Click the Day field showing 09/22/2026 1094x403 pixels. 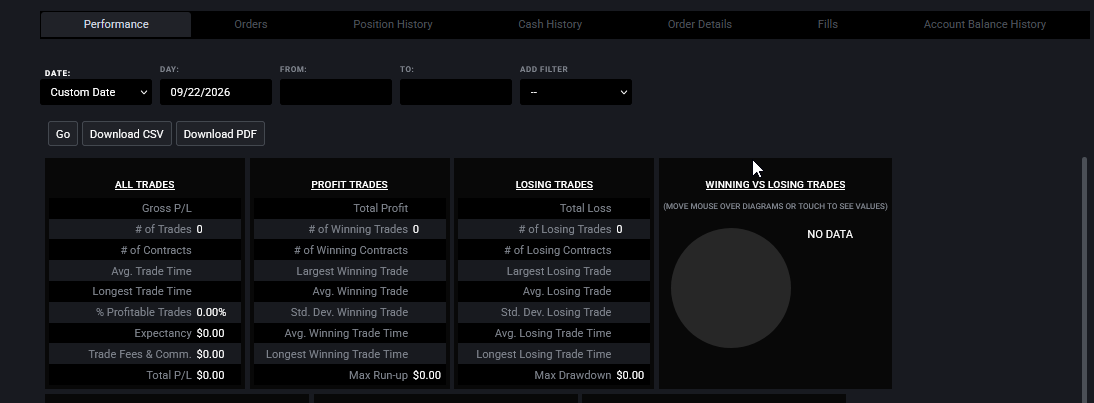tap(216, 92)
